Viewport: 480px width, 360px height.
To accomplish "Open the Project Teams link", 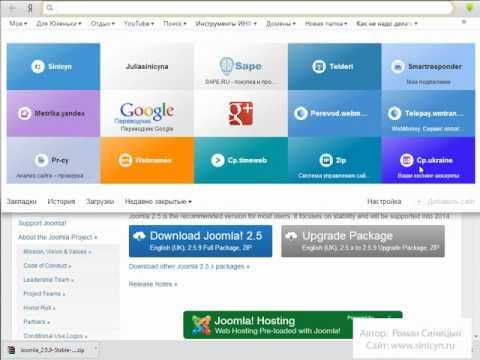I will point(44,294).
